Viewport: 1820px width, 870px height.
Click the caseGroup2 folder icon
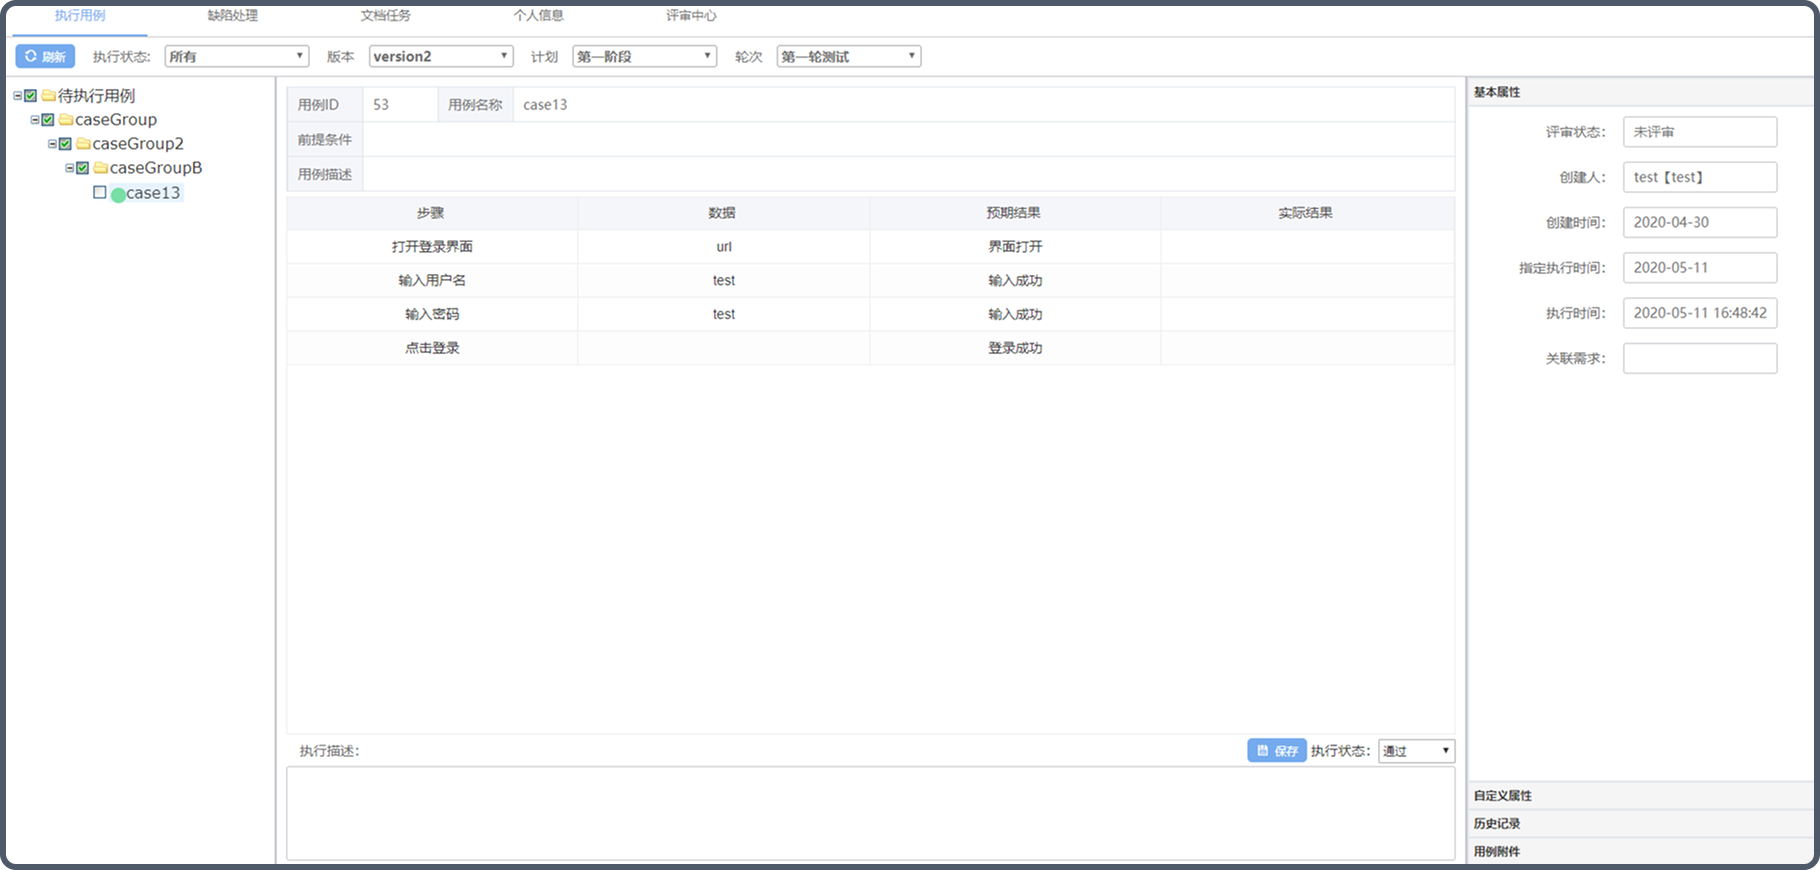(84, 144)
